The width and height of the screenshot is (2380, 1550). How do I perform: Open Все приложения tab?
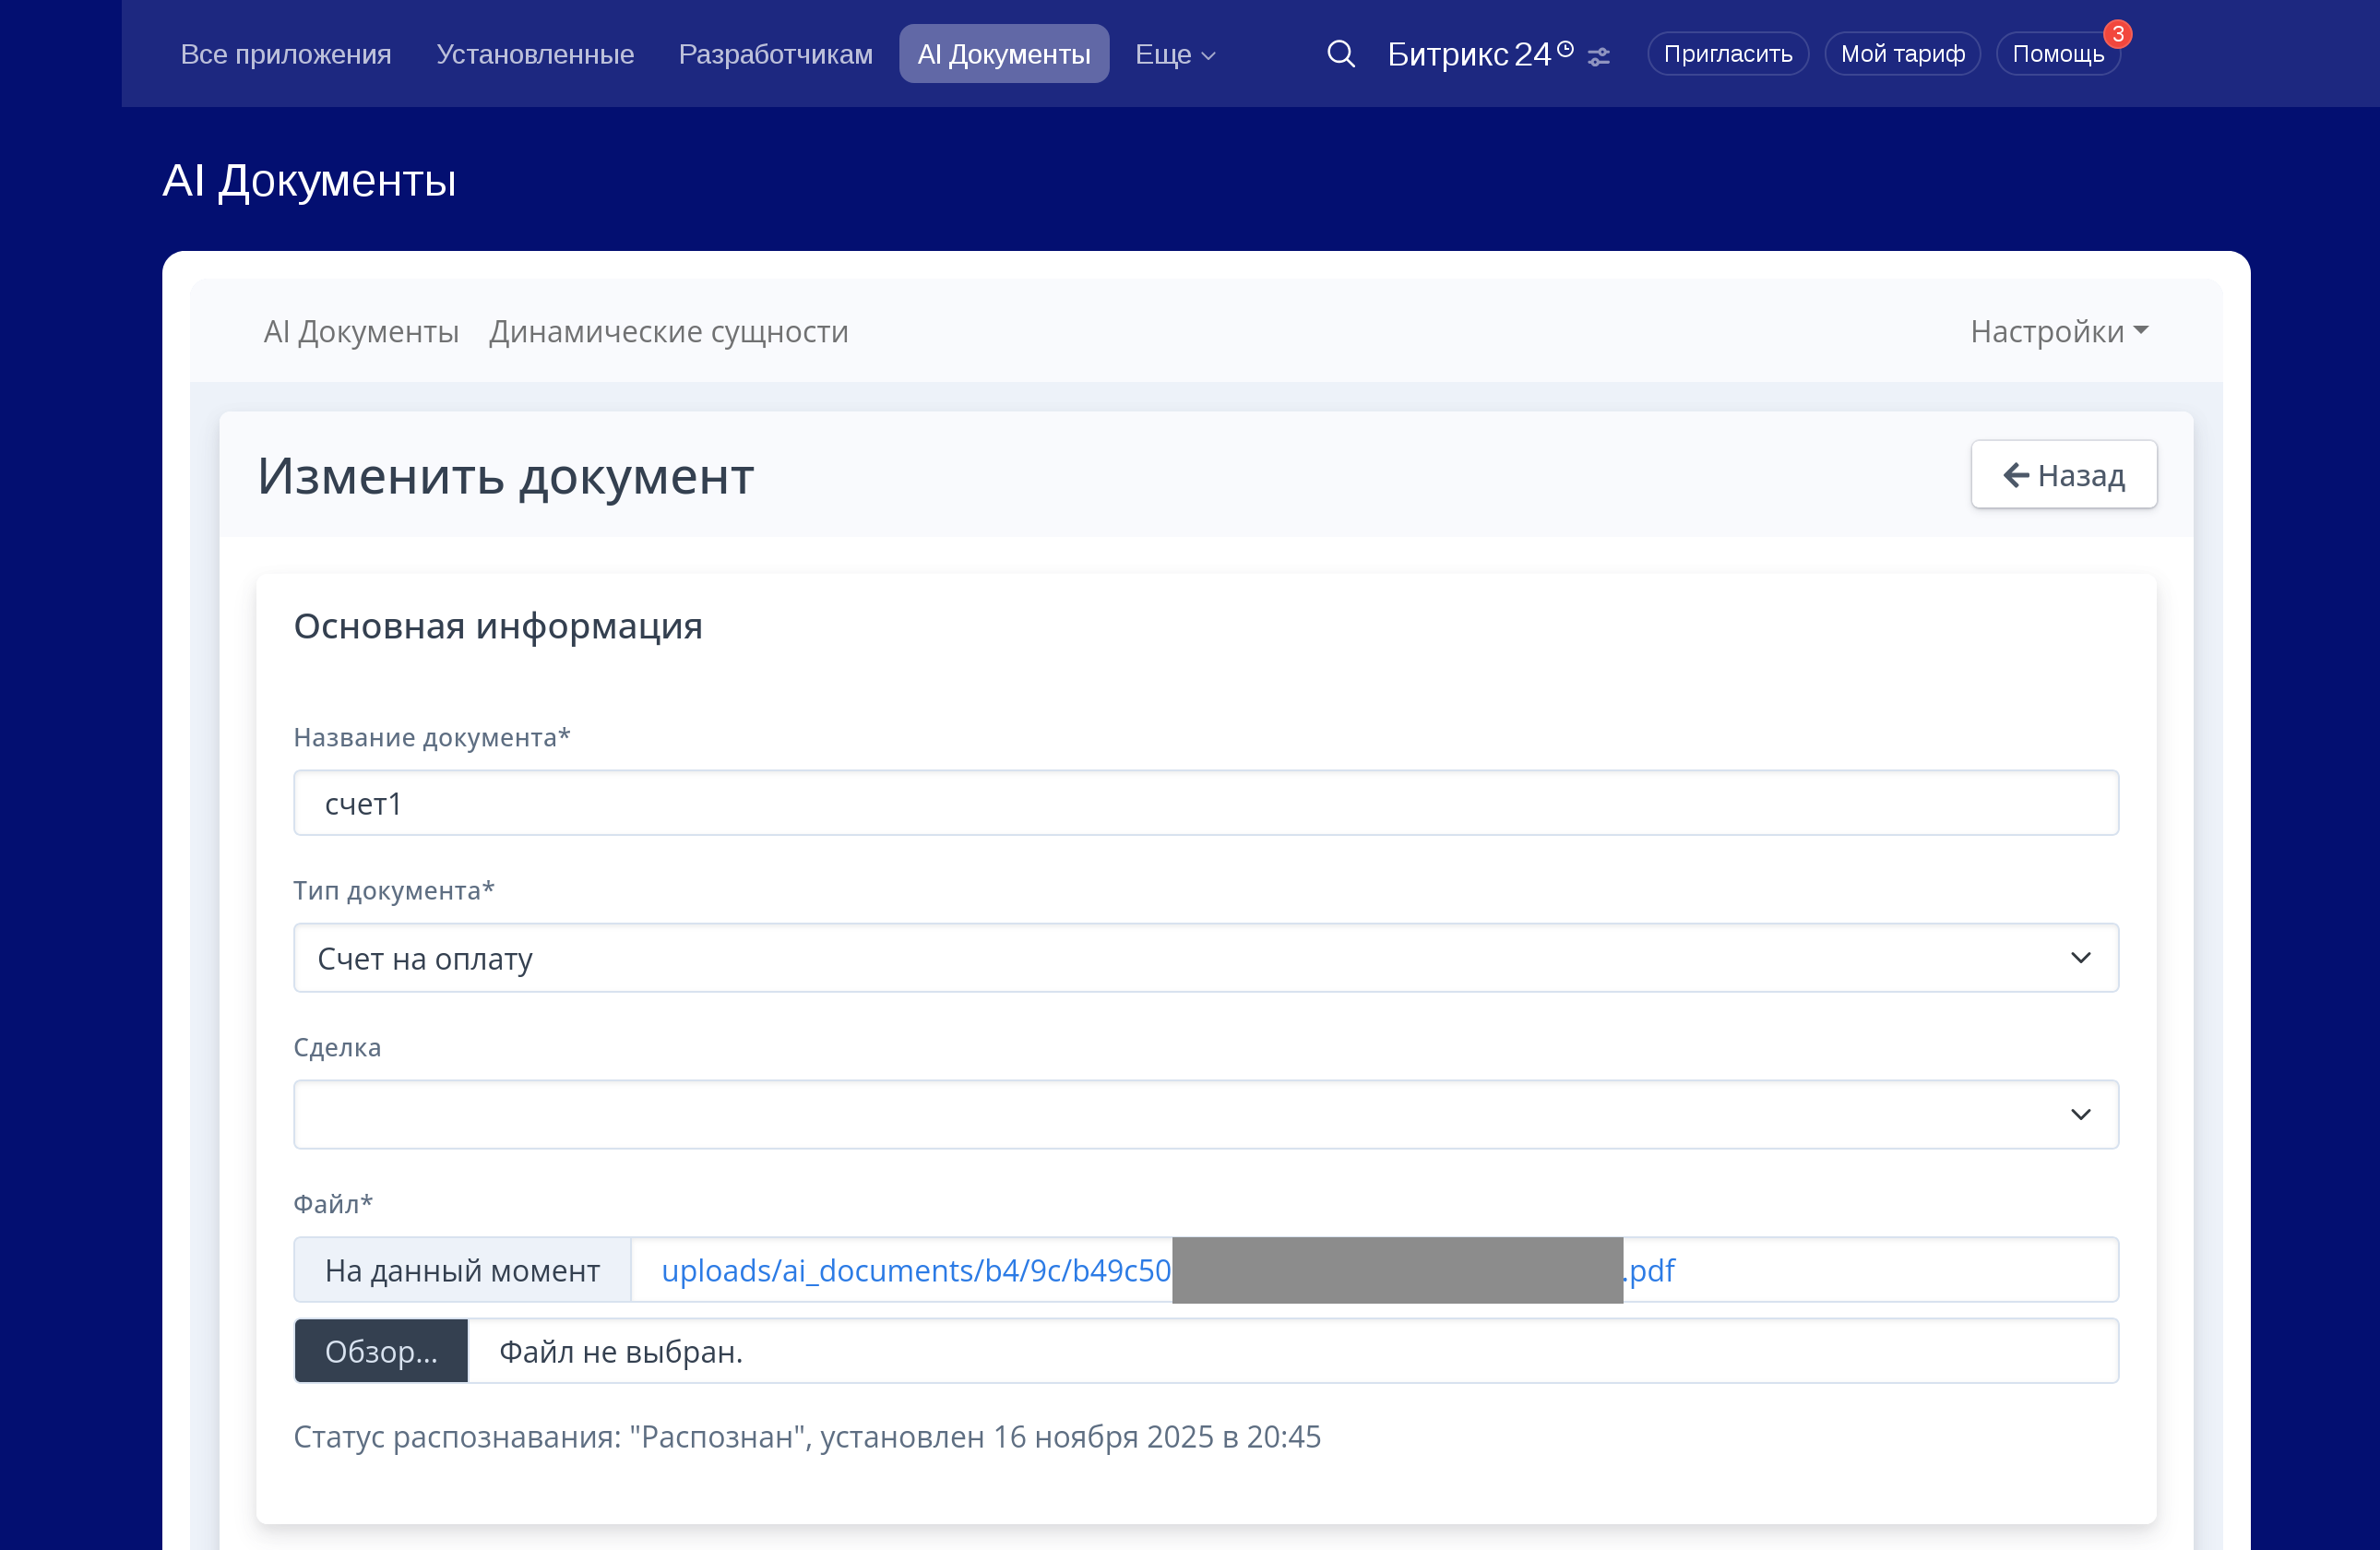click(286, 54)
